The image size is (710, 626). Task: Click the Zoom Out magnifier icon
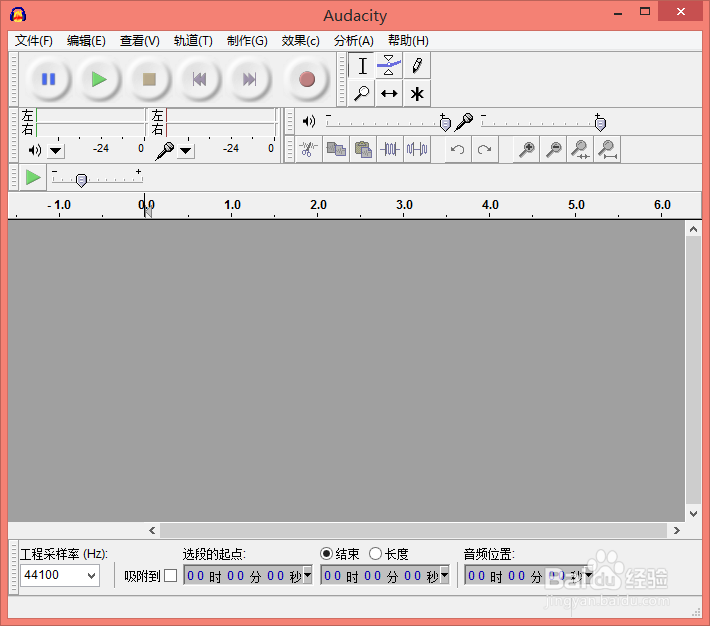pyautogui.click(x=553, y=149)
